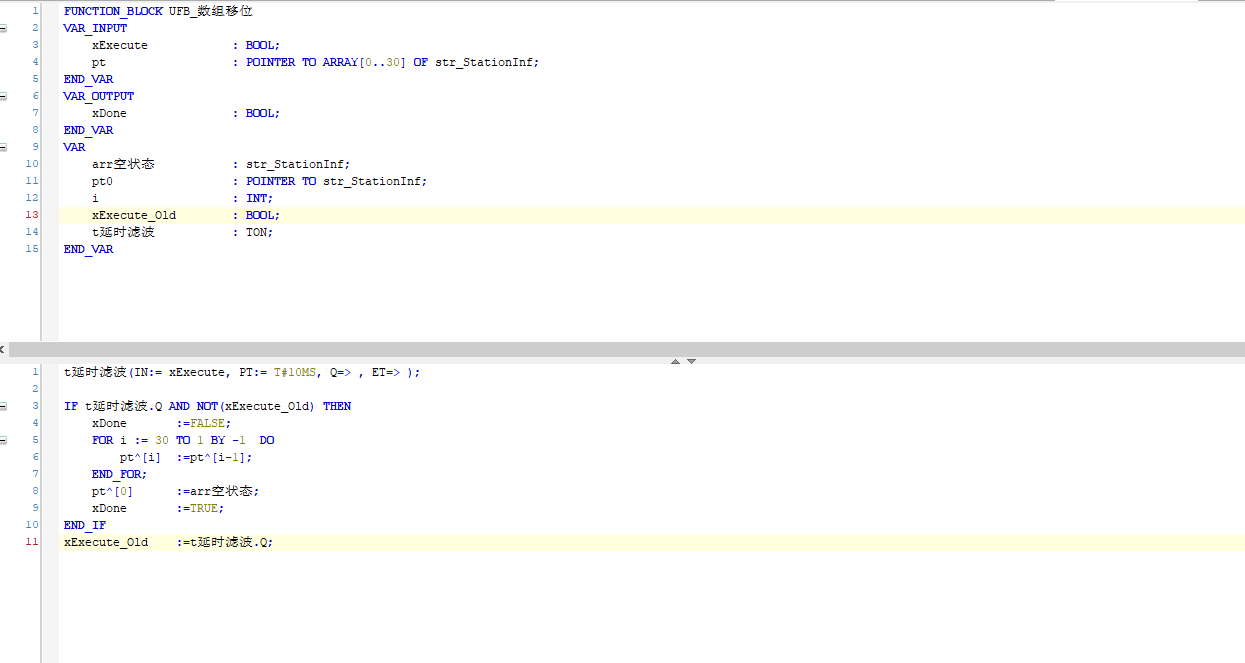Click line number 11 in the implementation pane
Viewport: 1245px width, 663px height.
pos(32,542)
